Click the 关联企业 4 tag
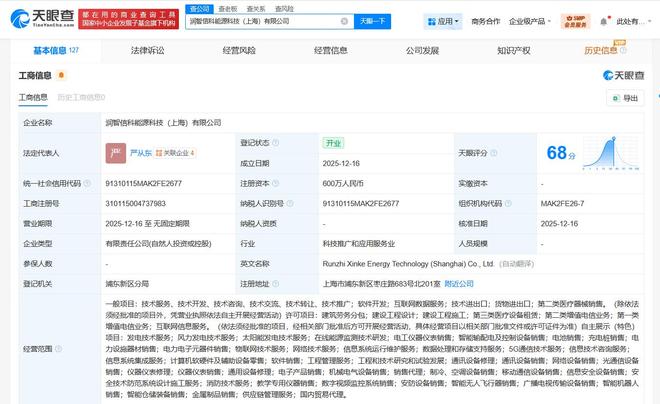660x404 pixels. tap(175, 153)
